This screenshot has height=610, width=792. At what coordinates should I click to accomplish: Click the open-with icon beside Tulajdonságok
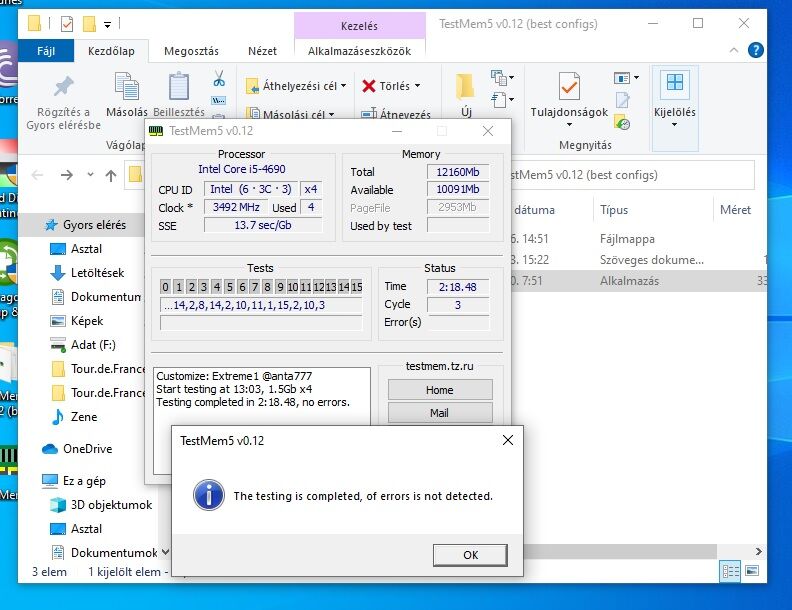(x=622, y=78)
